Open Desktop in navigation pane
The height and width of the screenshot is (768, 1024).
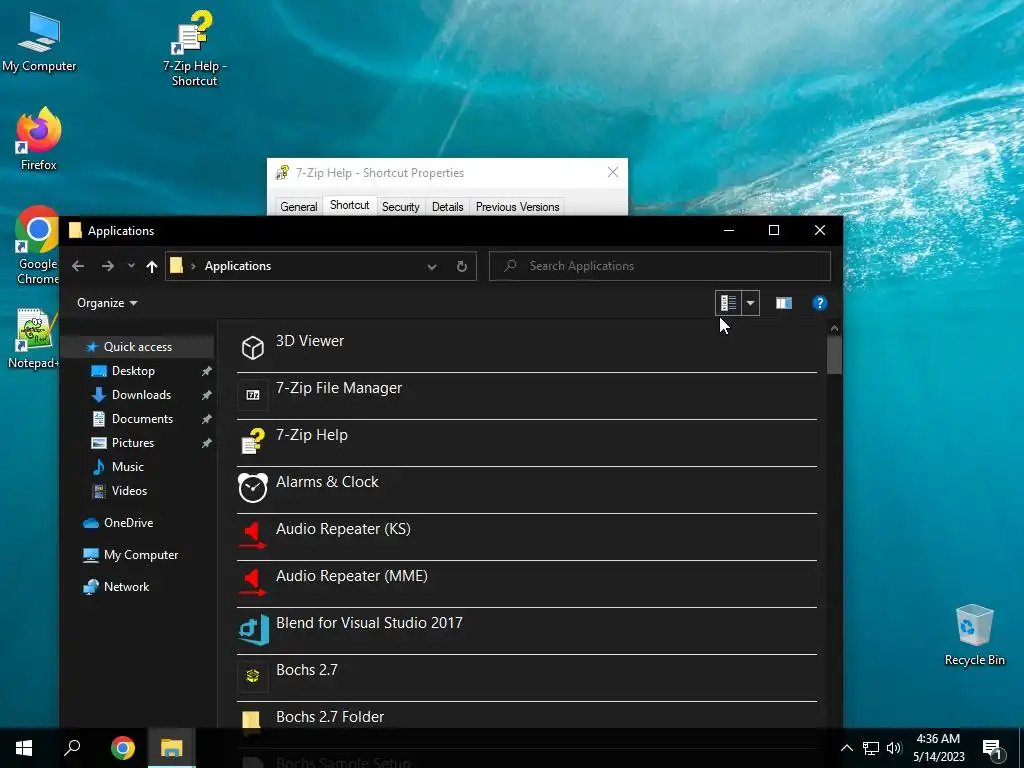coord(133,371)
